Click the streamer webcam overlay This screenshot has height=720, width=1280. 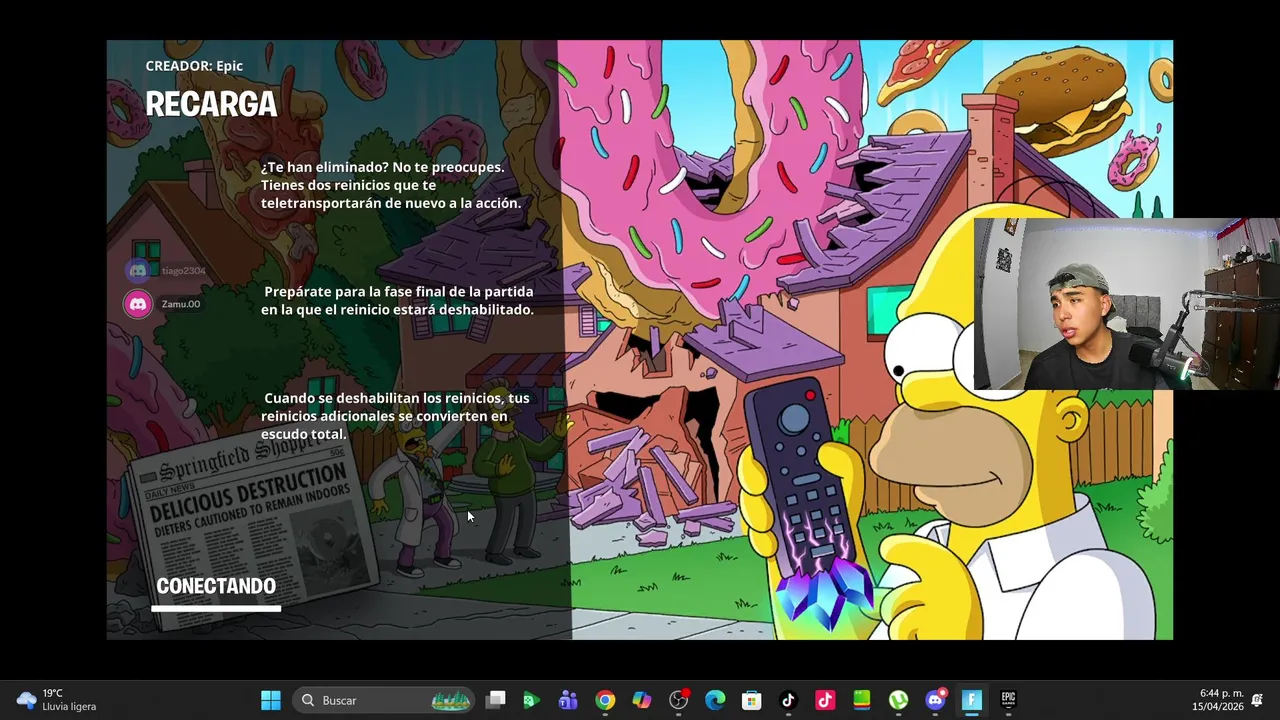[1126, 303]
